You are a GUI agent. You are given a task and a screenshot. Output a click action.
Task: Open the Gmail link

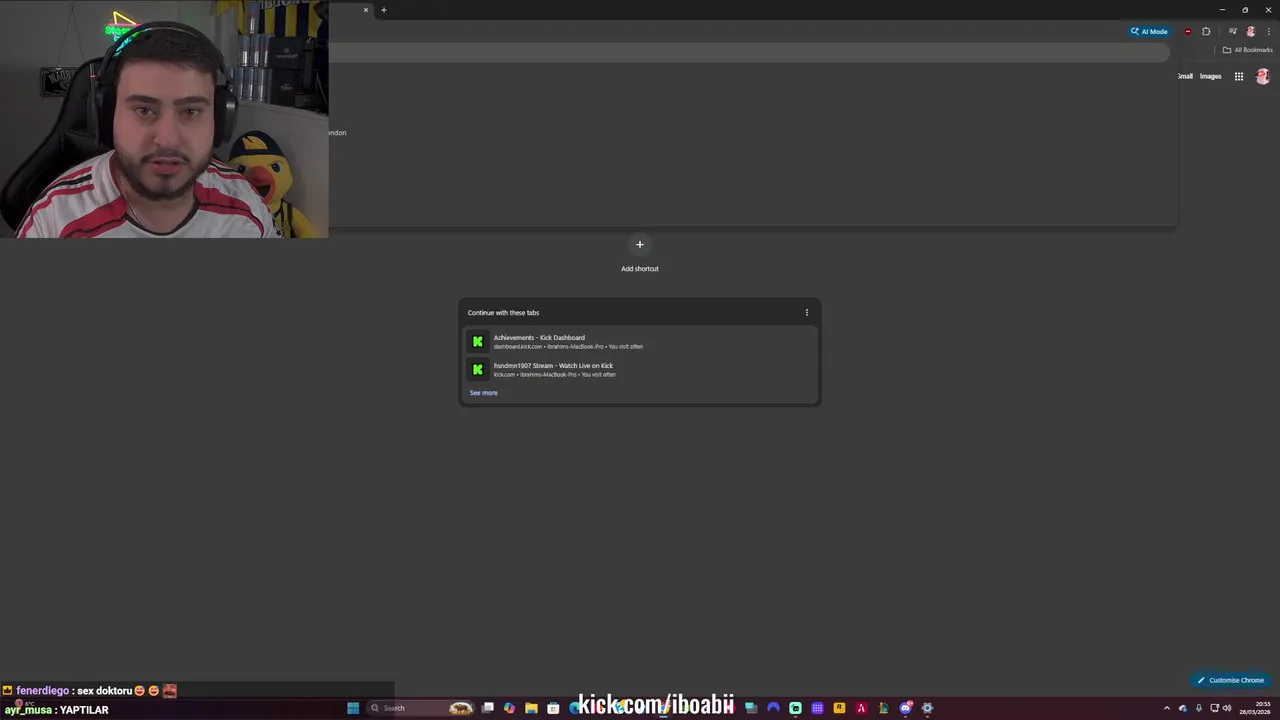tap(1185, 76)
